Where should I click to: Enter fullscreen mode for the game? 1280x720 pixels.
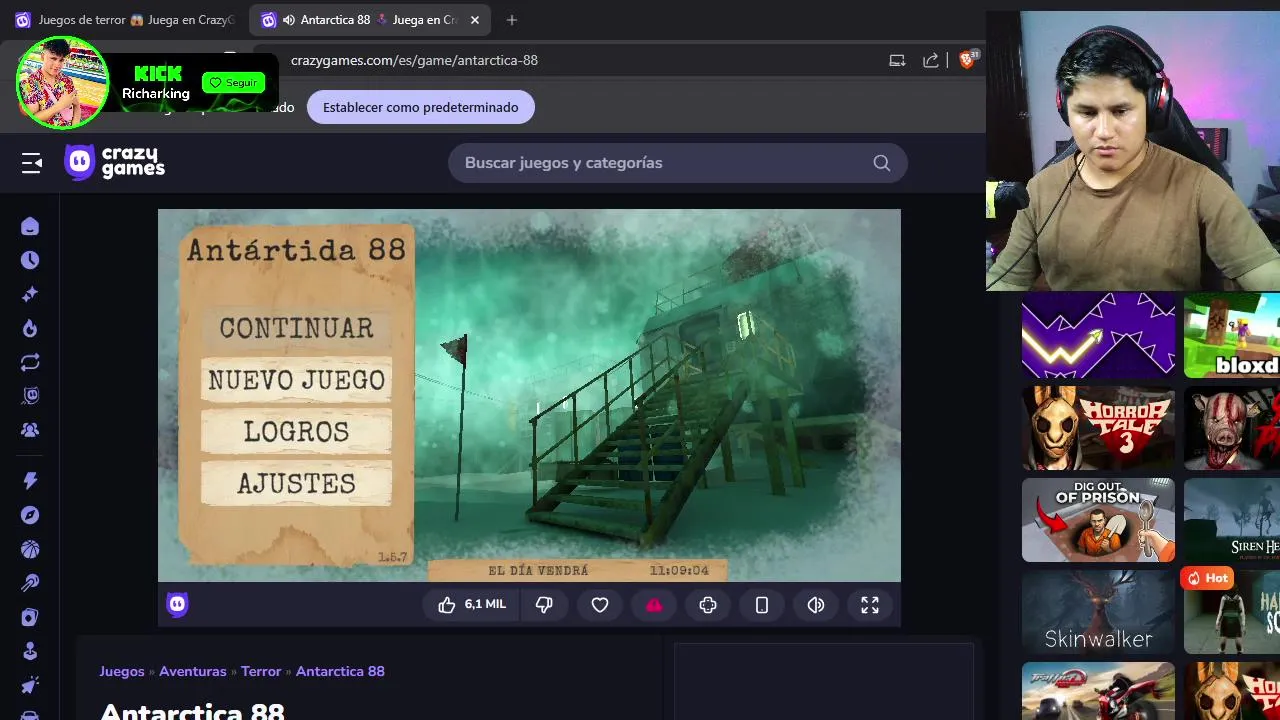click(870, 605)
